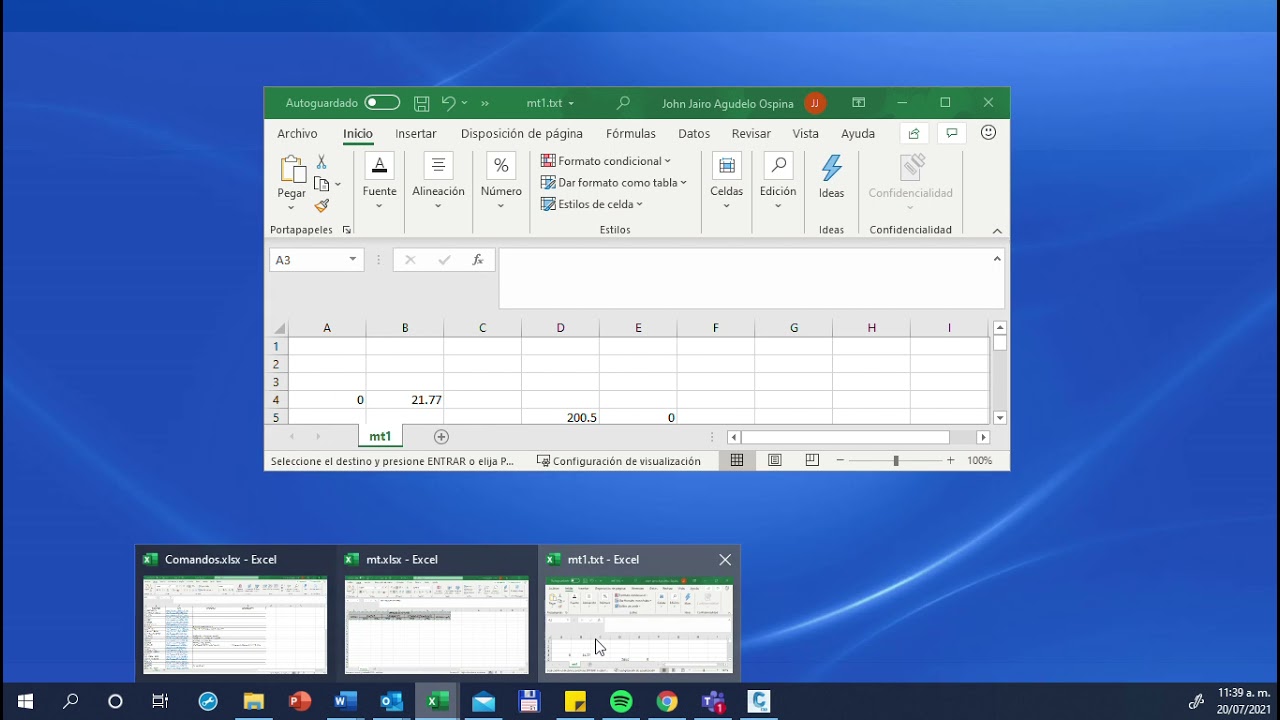
Task: Select the mt1 sheet tab
Action: [x=380, y=437]
